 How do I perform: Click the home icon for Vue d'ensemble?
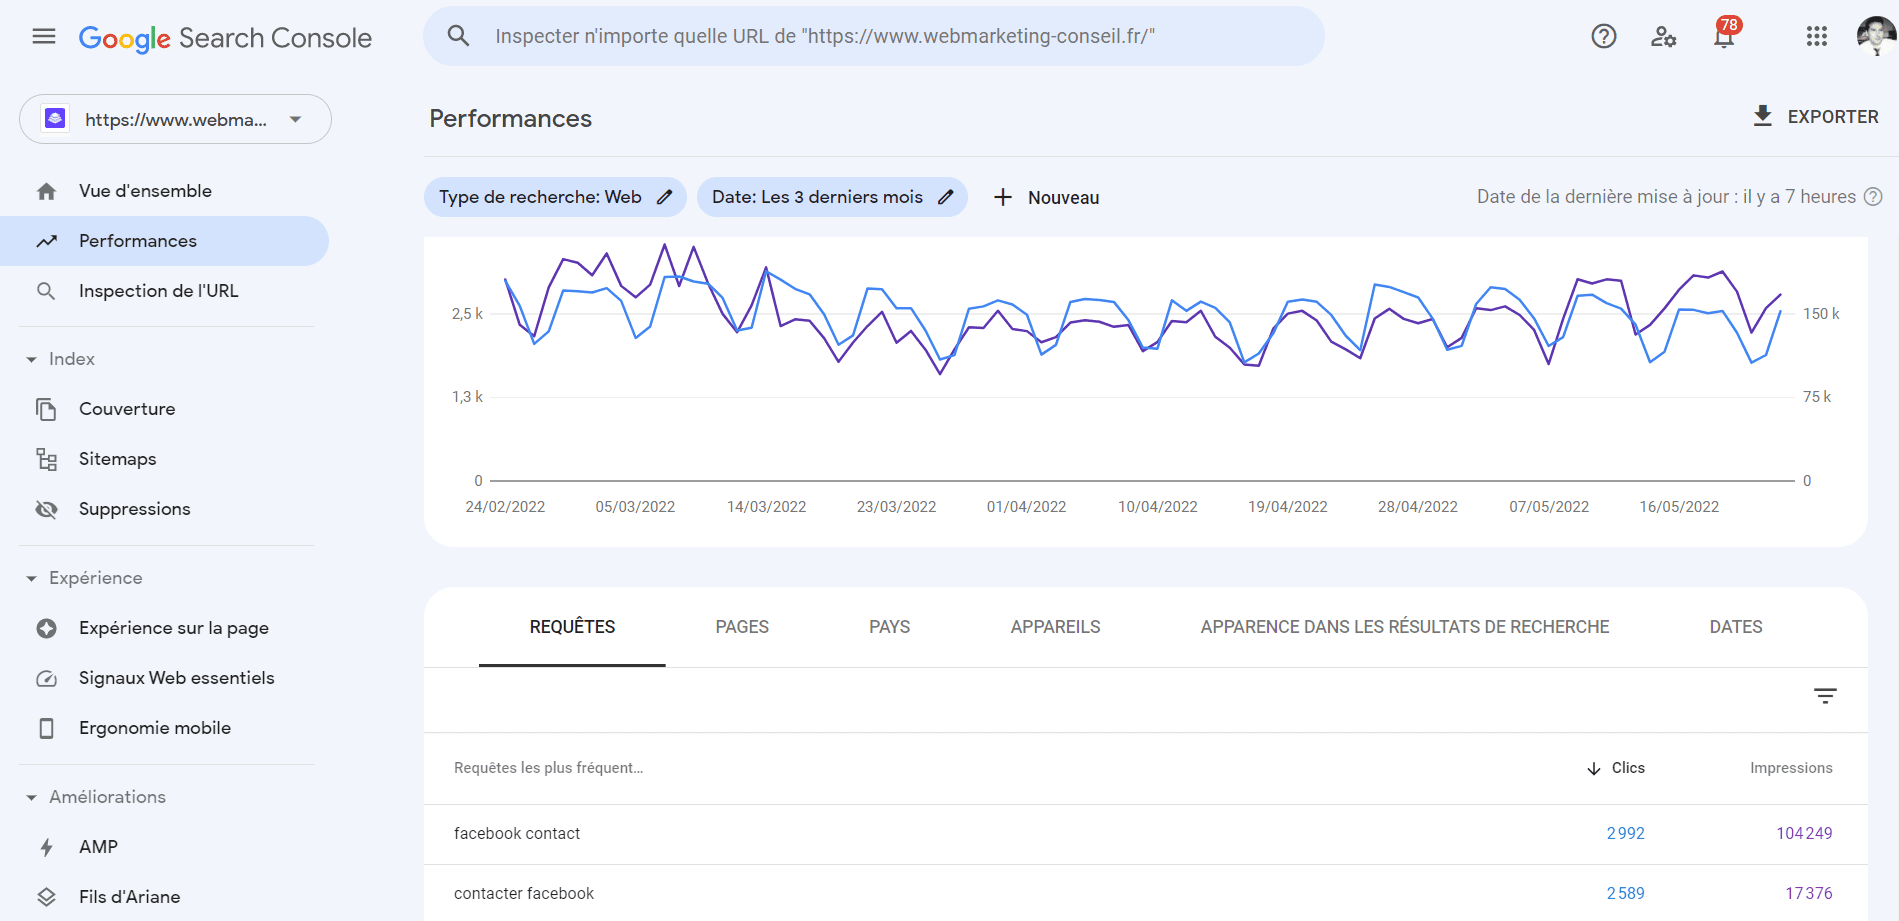click(x=46, y=191)
